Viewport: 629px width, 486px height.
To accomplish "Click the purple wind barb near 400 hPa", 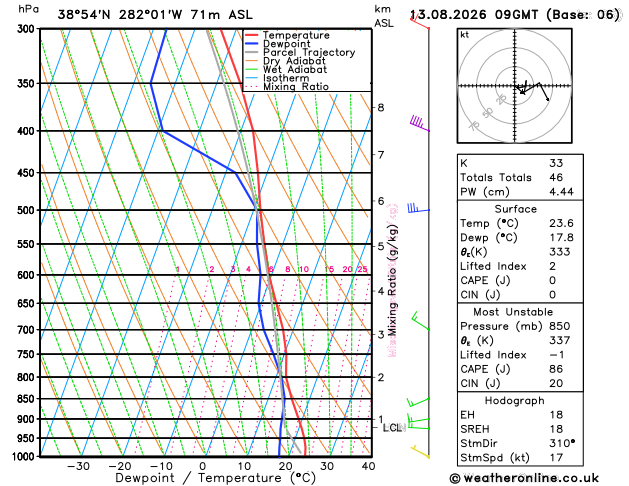I will [420, 124].
